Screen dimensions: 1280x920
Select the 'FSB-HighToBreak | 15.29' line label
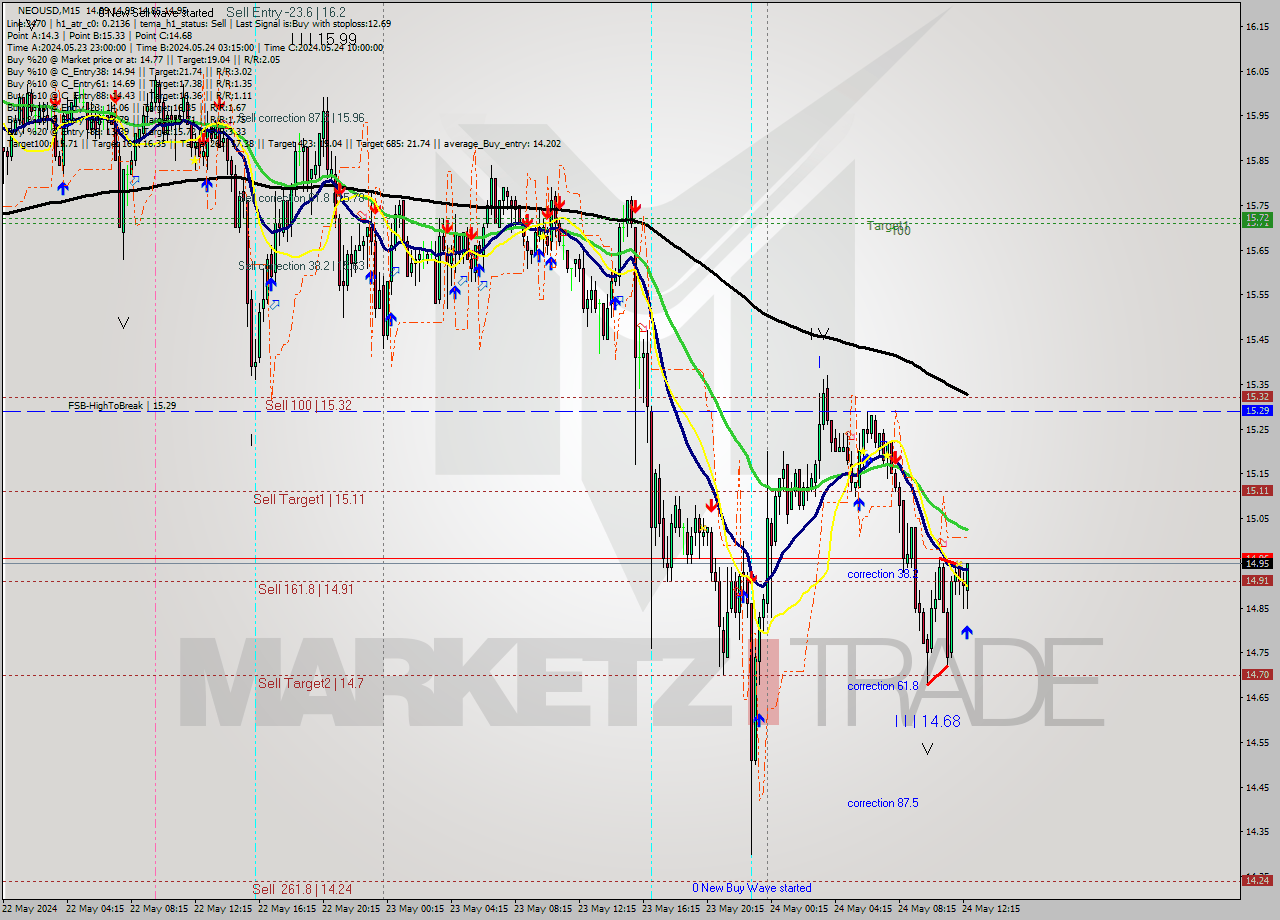pos(122,406)
